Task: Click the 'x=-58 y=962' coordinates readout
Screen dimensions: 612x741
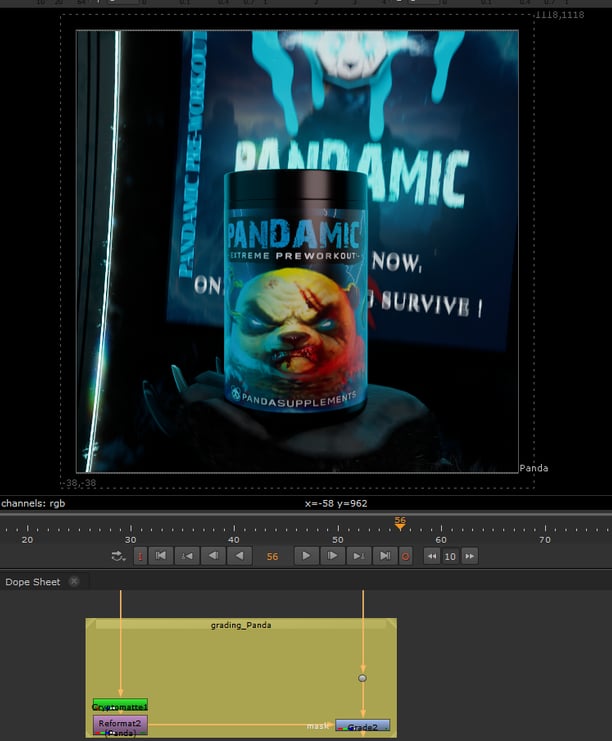Action: pyautogui.click(x=336, y=503)
